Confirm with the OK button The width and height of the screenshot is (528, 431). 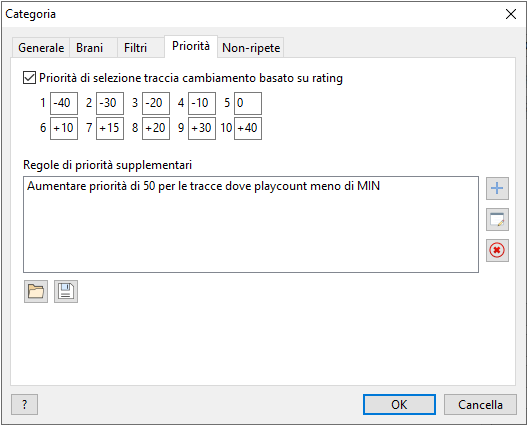tap(399, 404)
